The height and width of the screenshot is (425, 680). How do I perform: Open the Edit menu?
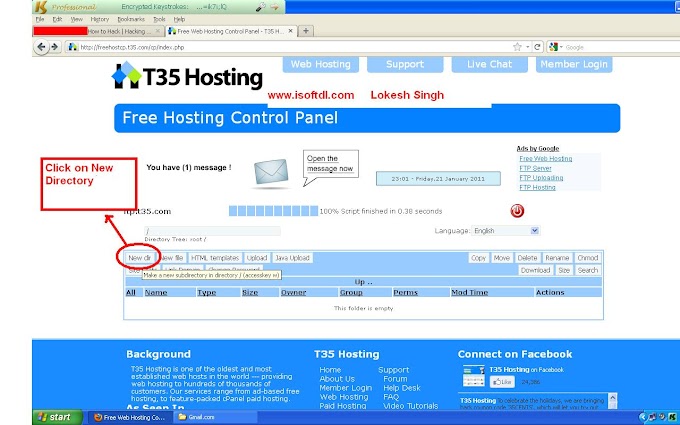(57, 20)
